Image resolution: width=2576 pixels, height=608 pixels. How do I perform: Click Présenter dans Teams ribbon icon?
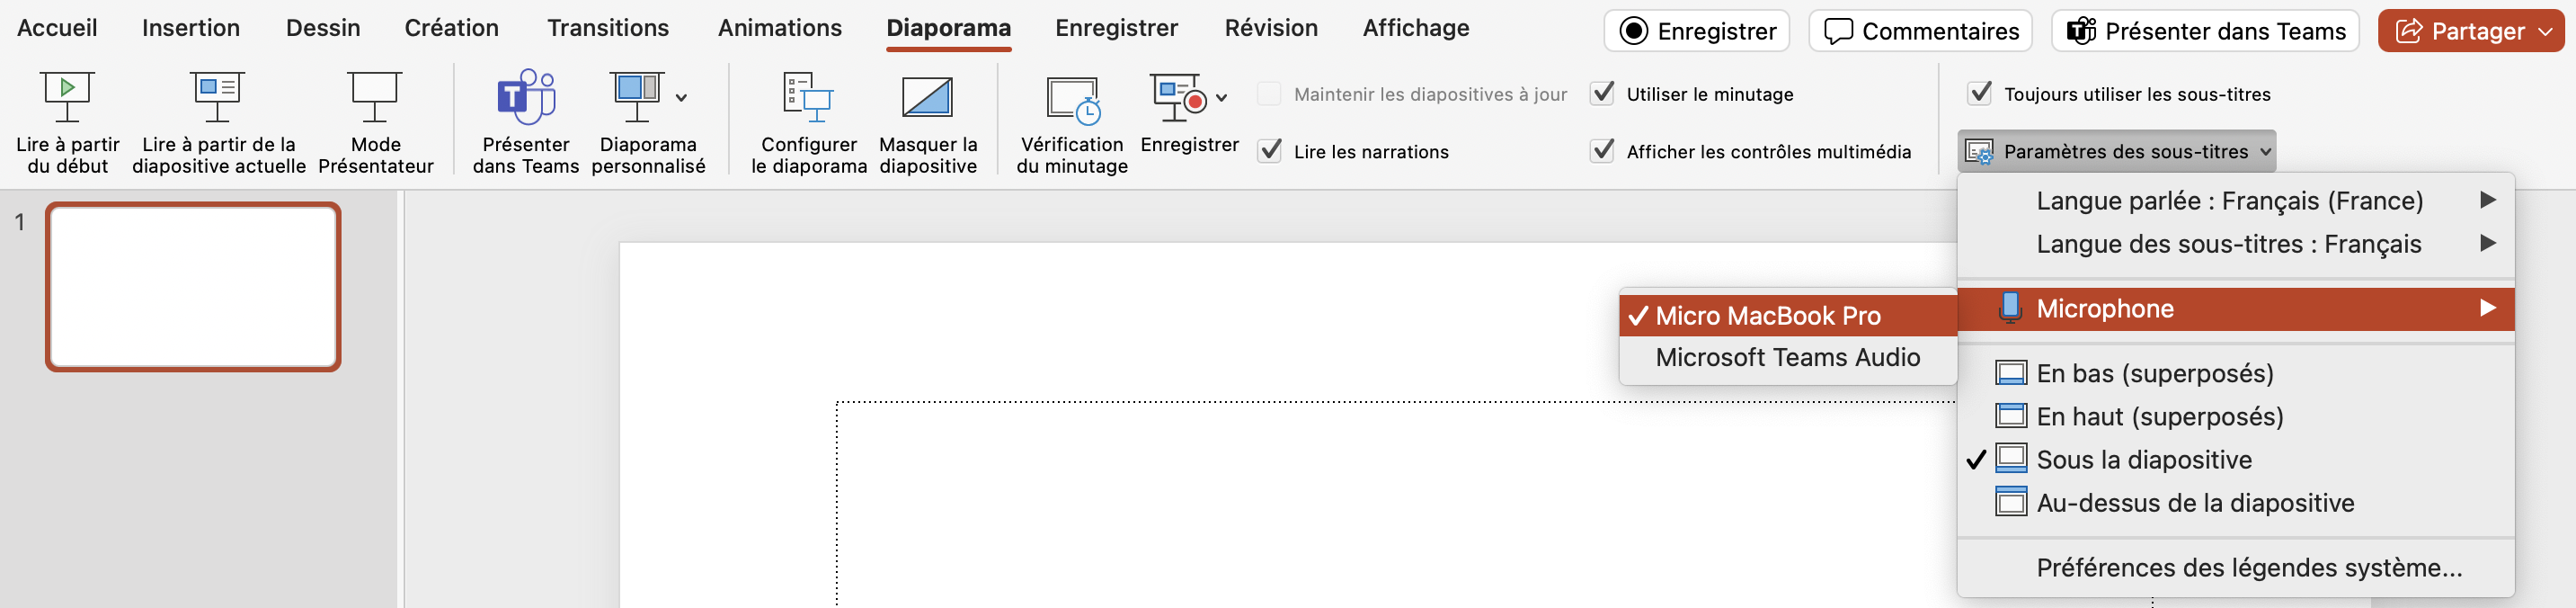pos(525,98)
